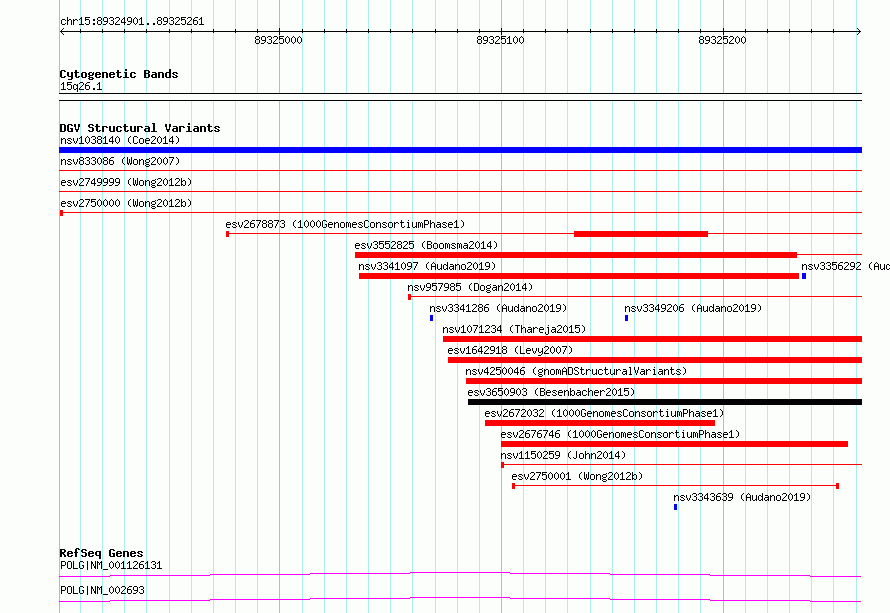Click the 15q26.1 cytogenetic band label
Viewport: 890px width, 613px height.
coord(81,87)
